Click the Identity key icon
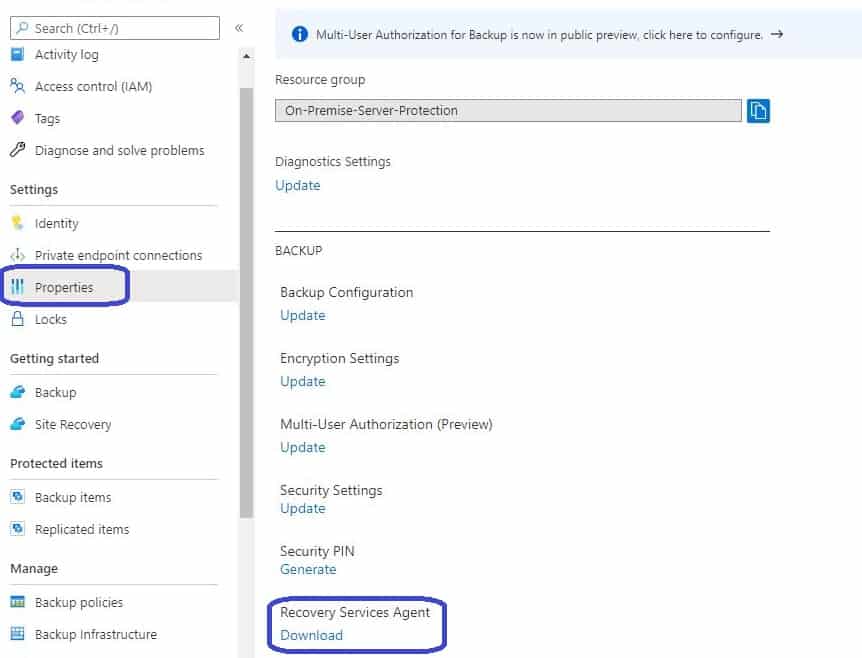862x658 pixels. [x=18, y=223]
